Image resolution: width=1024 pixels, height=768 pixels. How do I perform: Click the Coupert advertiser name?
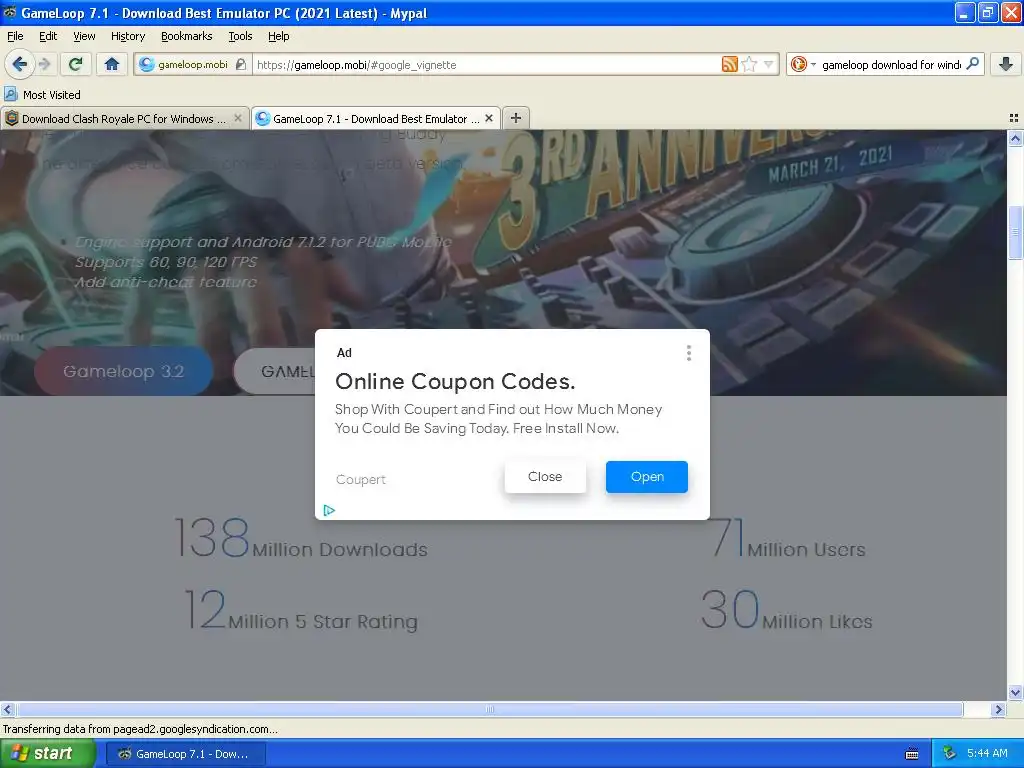pyautogui.click(x=360, y=479)
